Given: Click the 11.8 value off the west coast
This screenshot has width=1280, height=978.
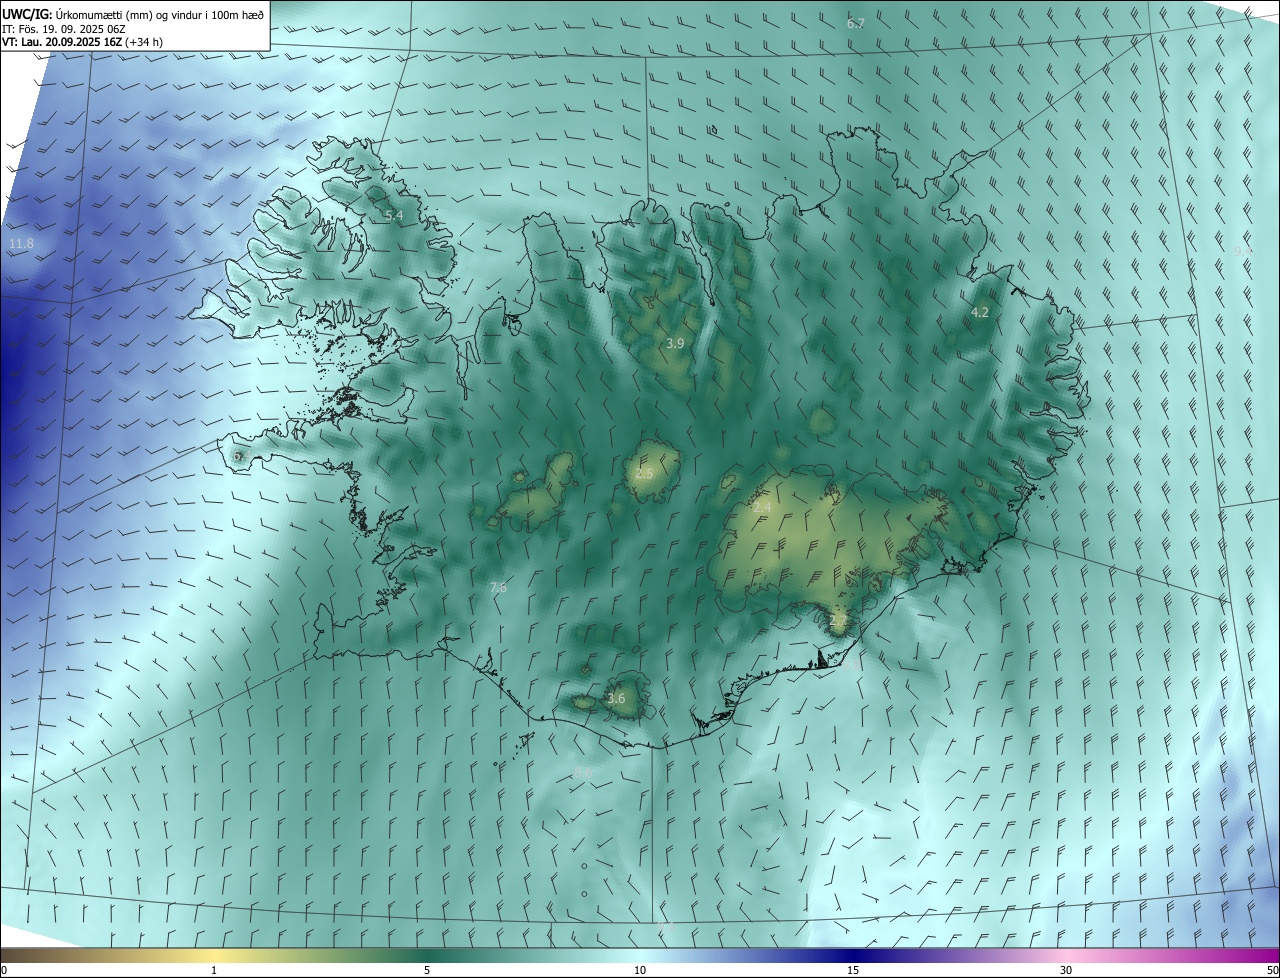Looking at the screenshot, I should [21, 244].
